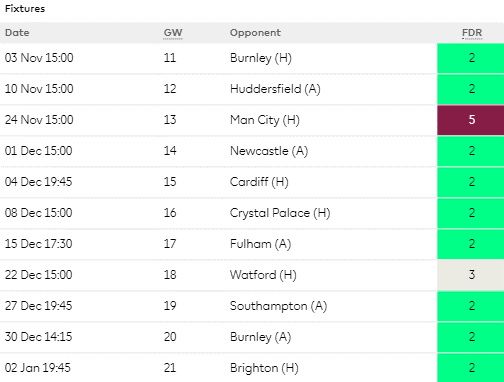
Task: Click the Opponent column header
Action: click(x=255, y=33)
